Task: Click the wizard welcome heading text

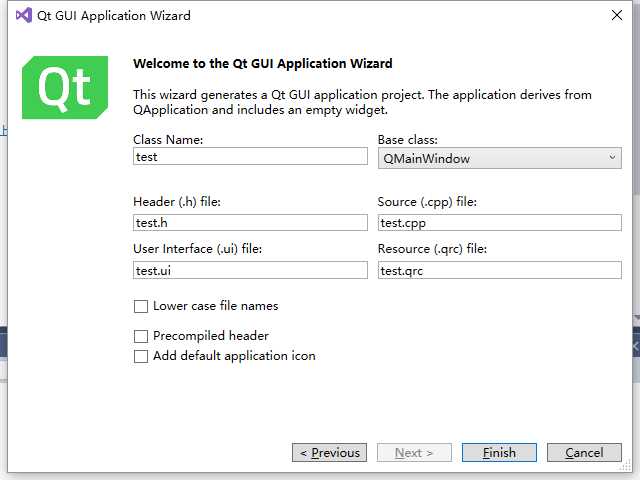Action: pyautogui.click(x=263, y=64)
